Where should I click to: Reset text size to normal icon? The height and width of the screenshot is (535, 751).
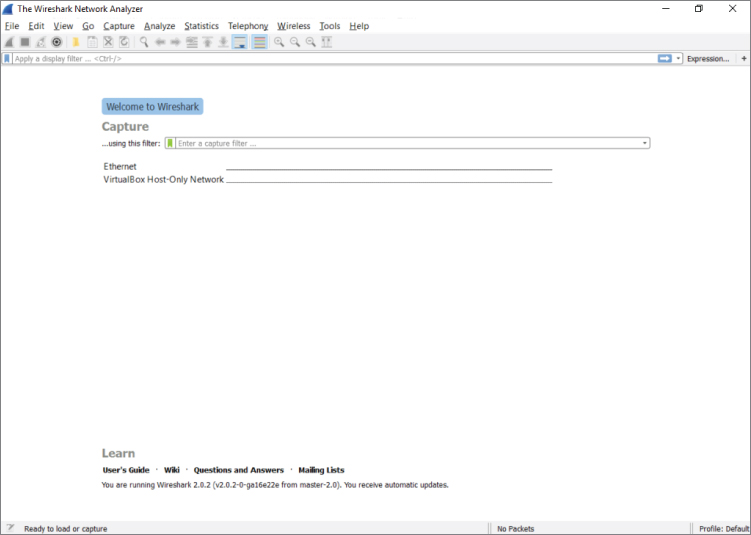pos(310,42)
